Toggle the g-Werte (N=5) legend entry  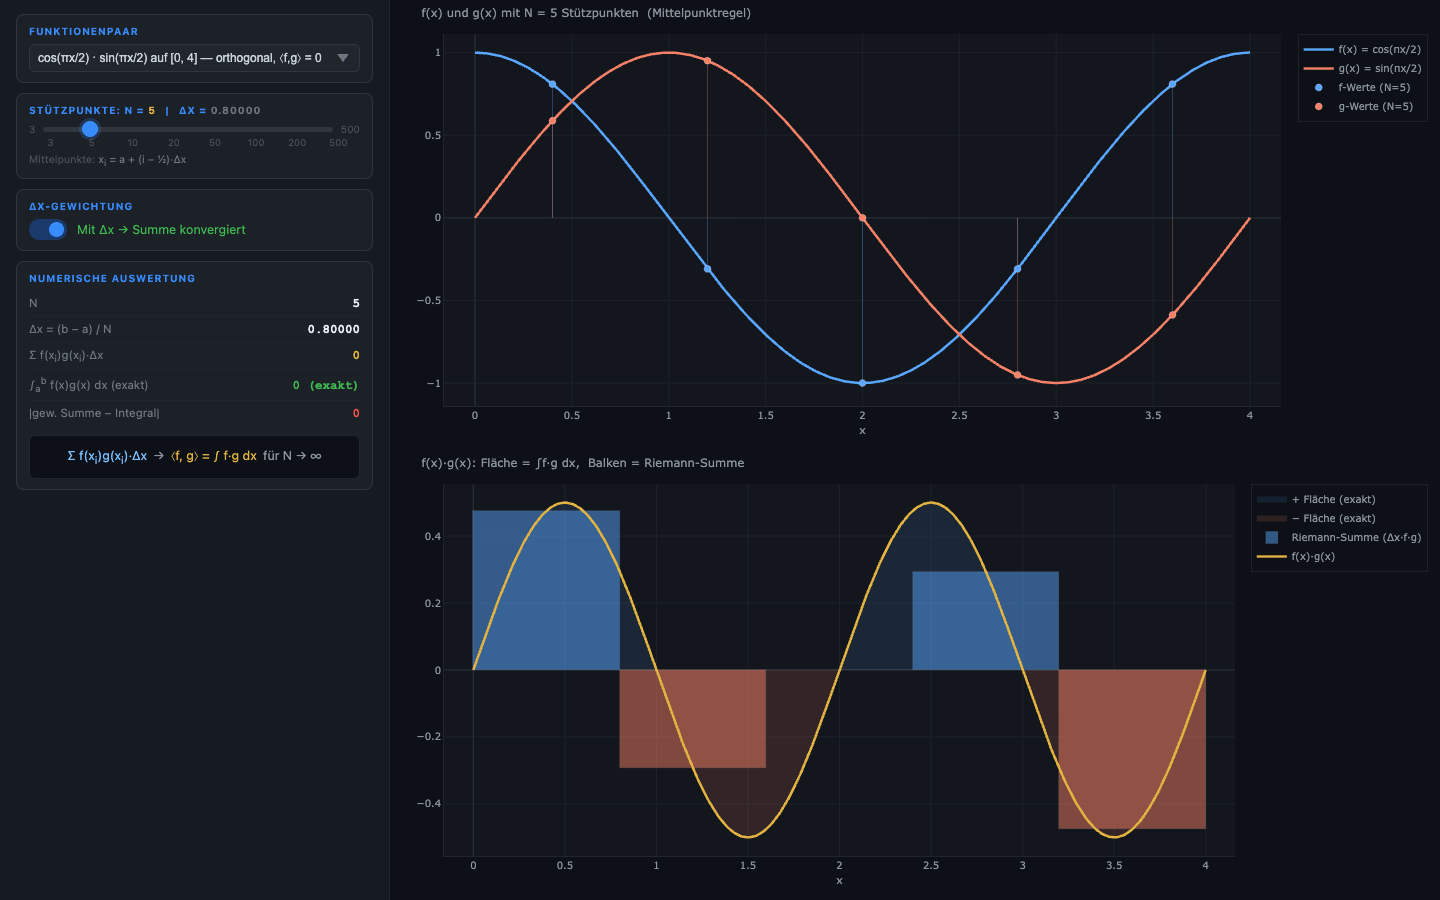tap(1362, 106)
